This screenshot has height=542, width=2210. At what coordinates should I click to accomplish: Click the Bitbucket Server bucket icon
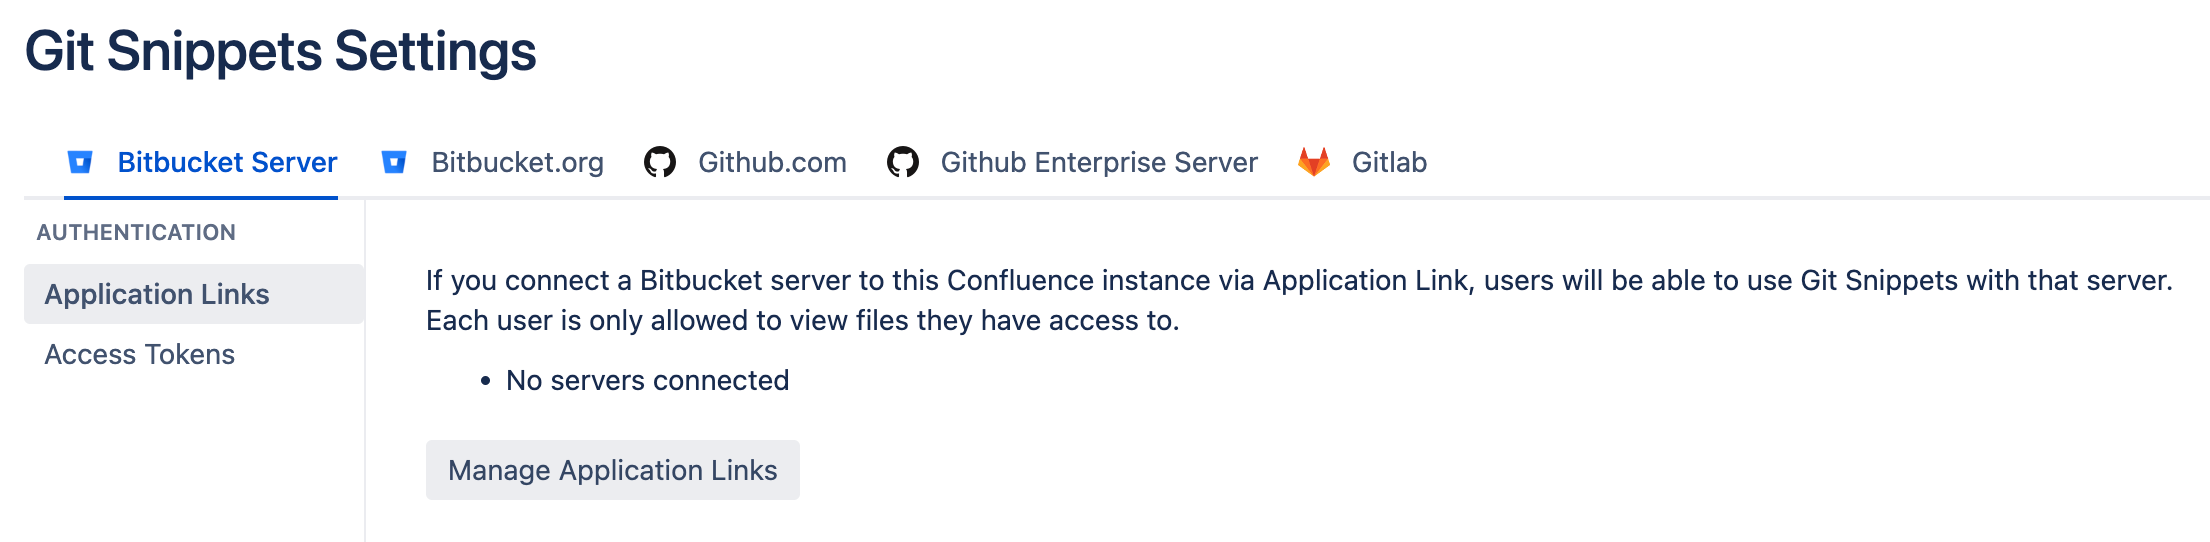[x=80, y=162]
